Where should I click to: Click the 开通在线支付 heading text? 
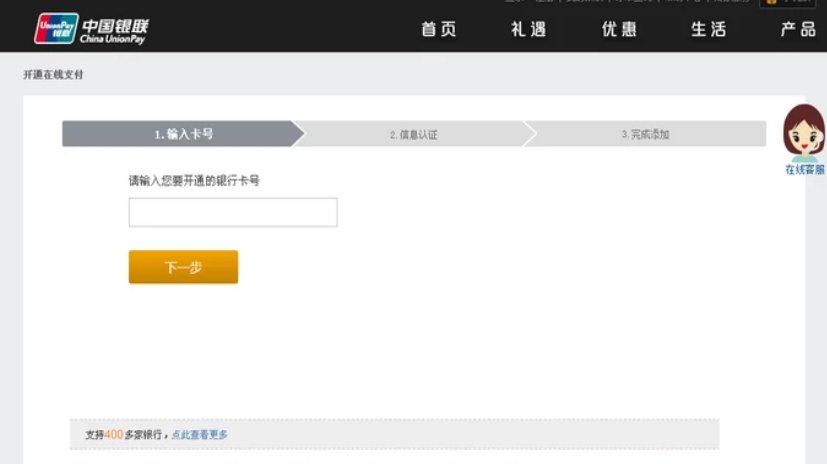pos(53,74)
